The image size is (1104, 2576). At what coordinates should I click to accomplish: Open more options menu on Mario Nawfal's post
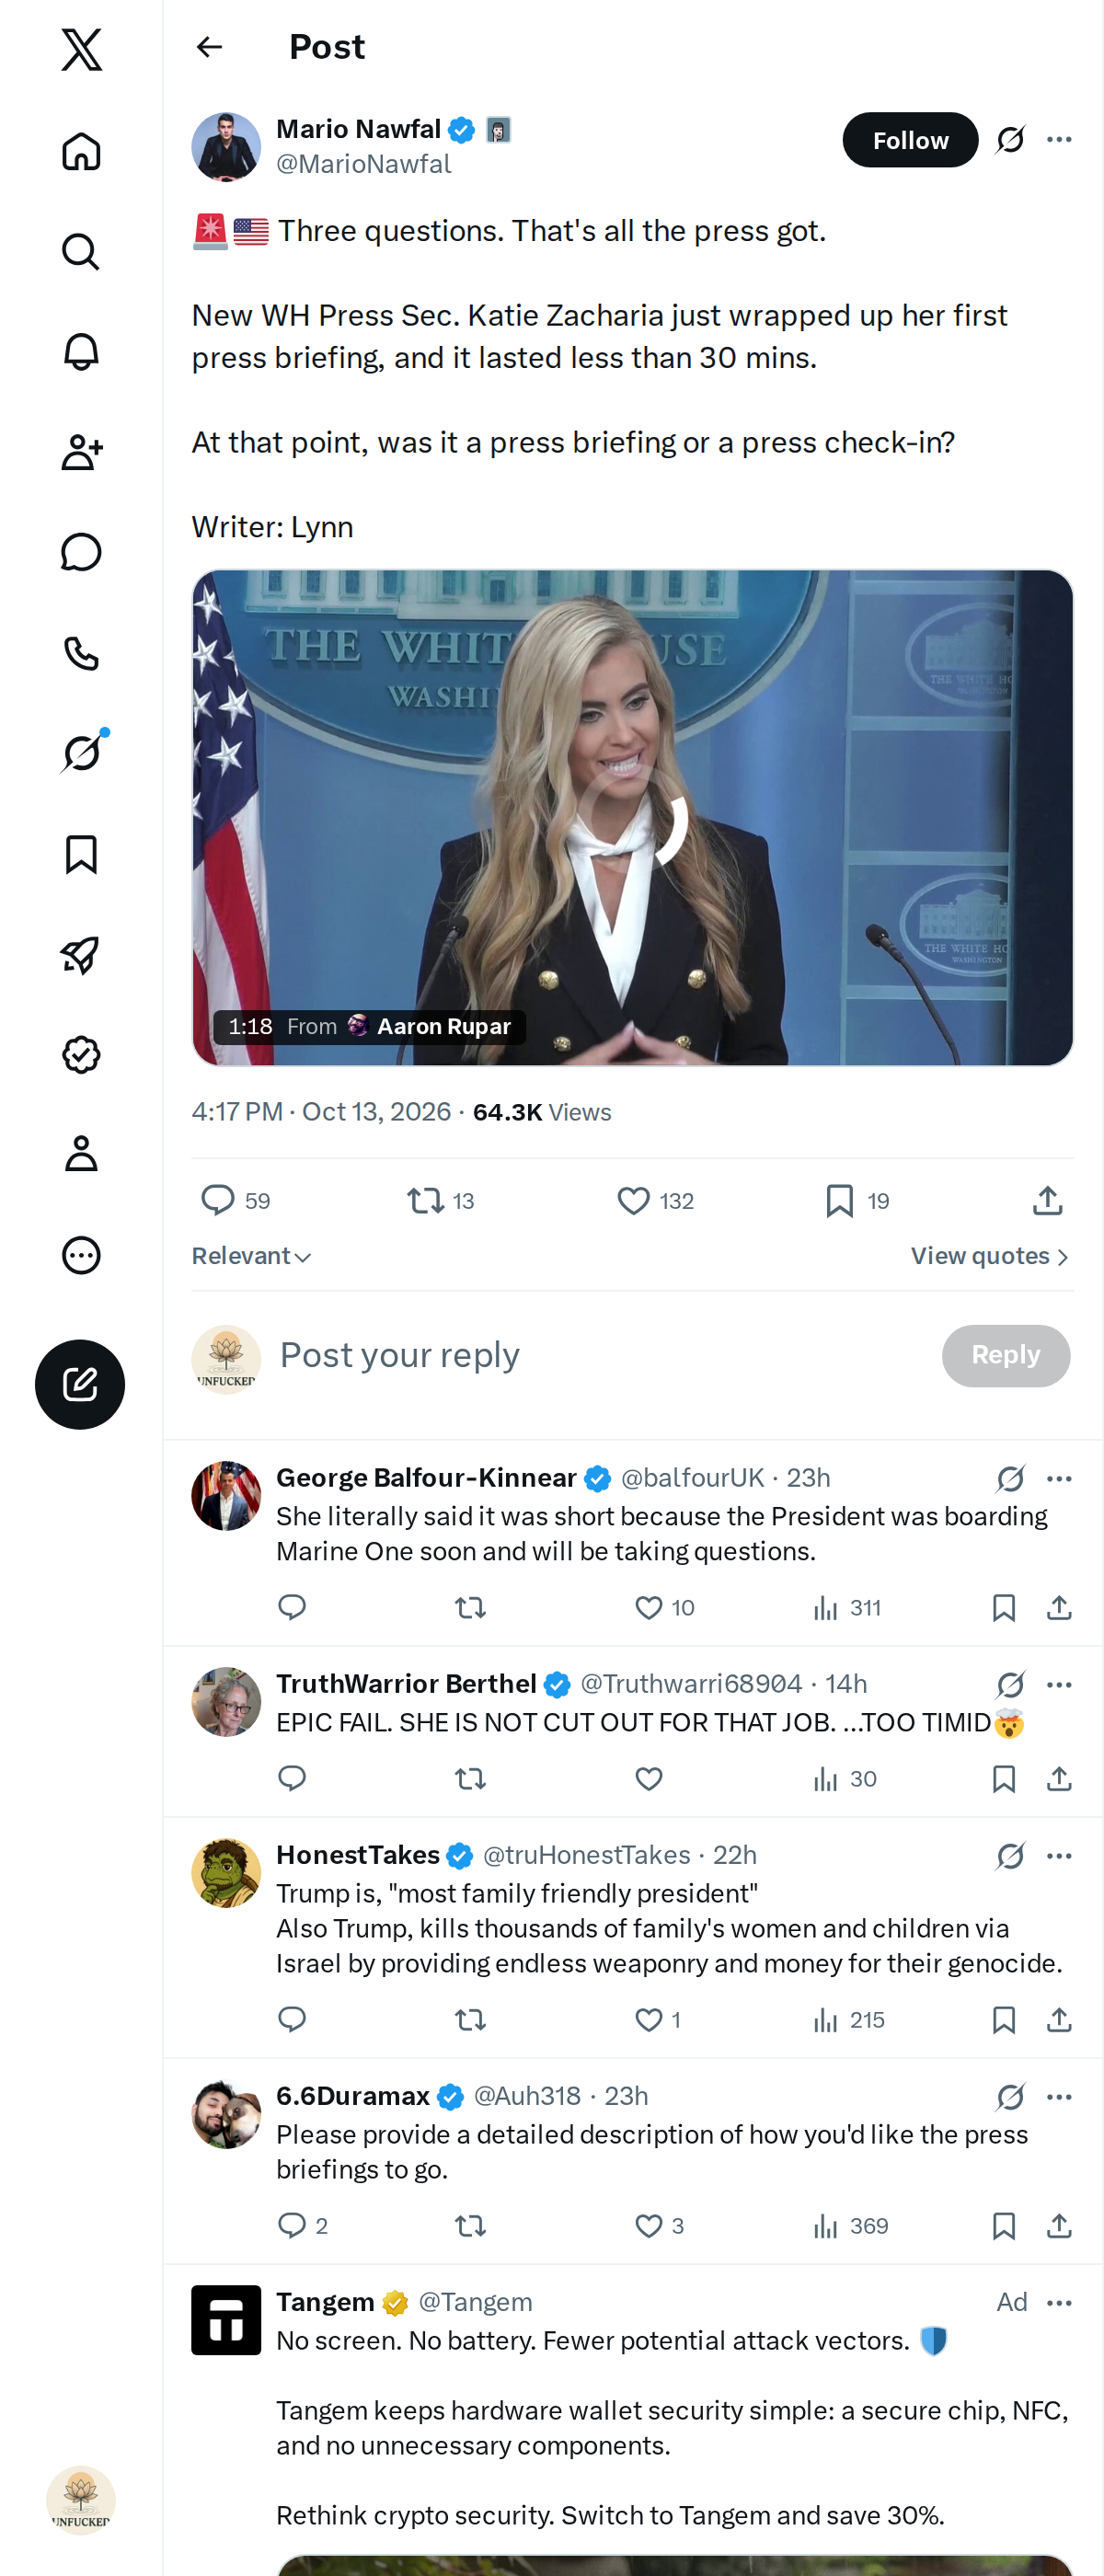pyautogui.click(x=1059, y=140)
